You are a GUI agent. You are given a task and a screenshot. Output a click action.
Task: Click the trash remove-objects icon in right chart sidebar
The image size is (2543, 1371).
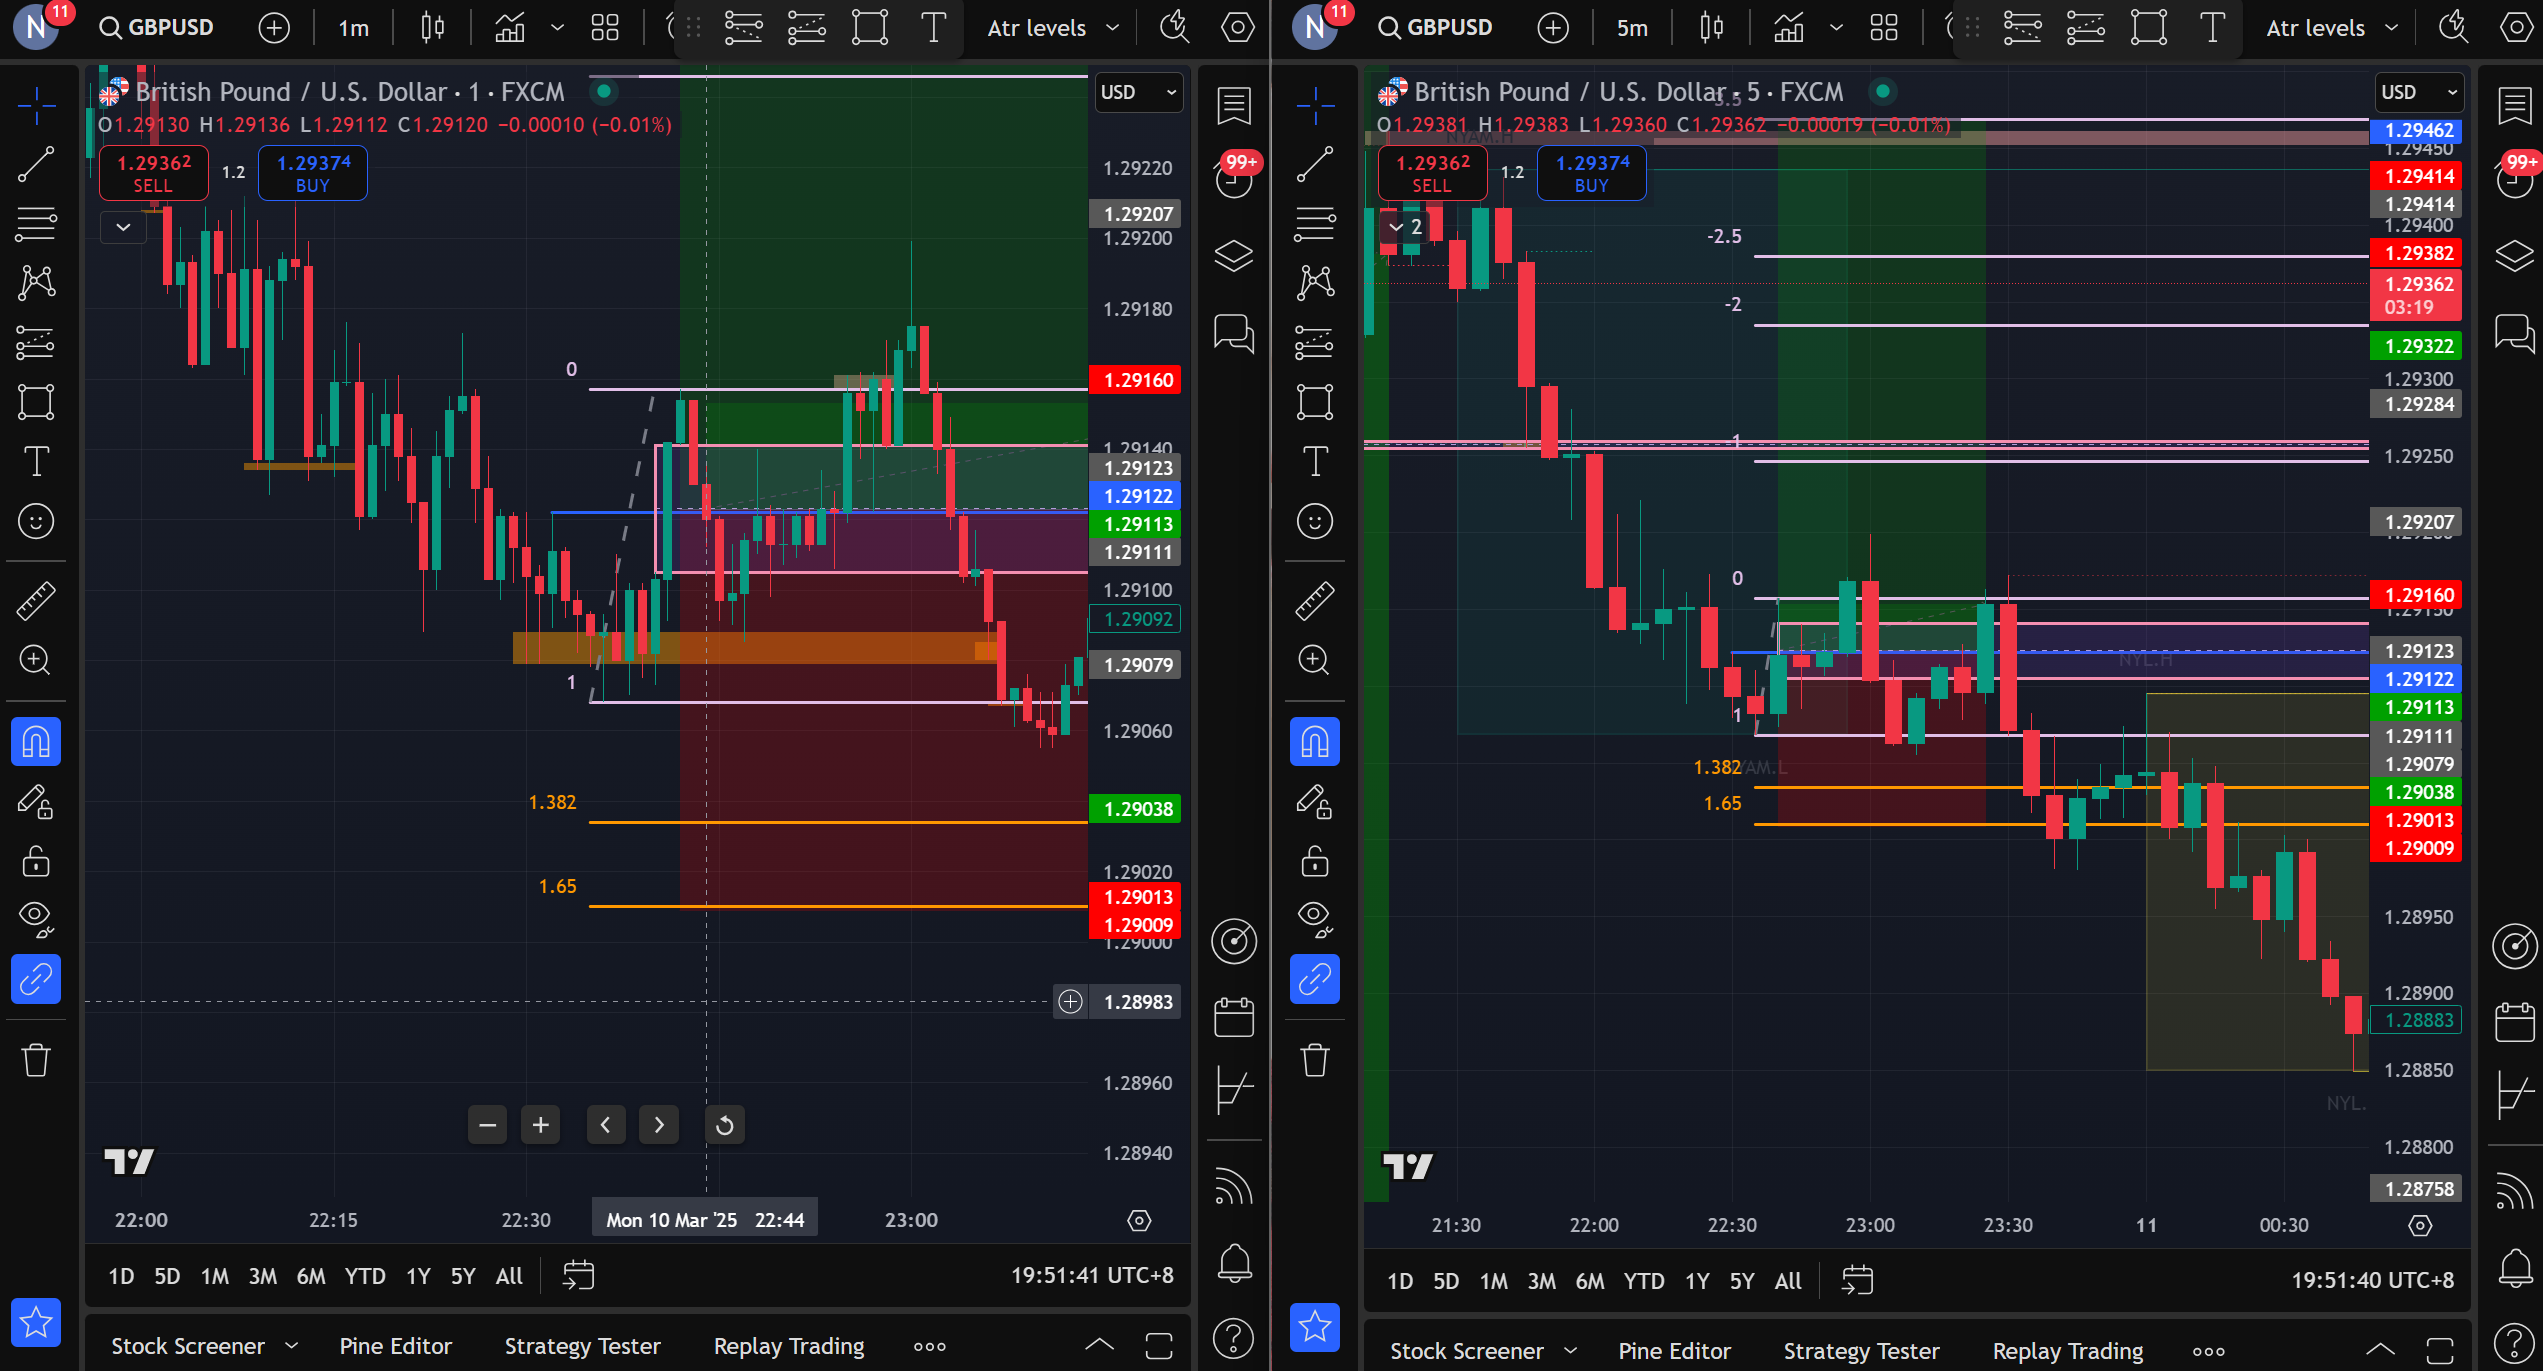1314,1059
